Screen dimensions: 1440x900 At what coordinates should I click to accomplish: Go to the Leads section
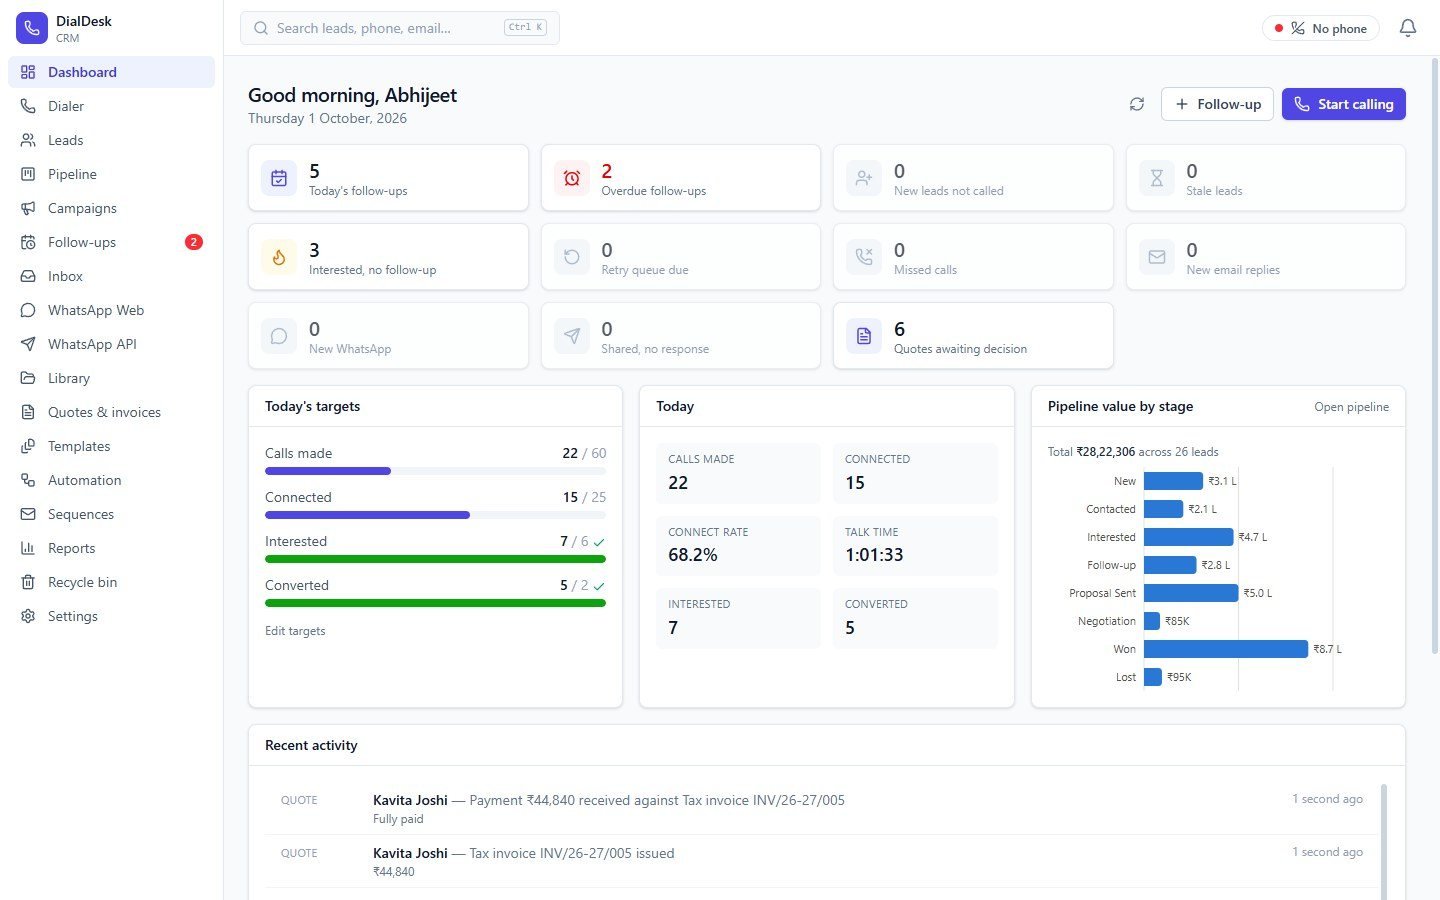tap(111, 140)
